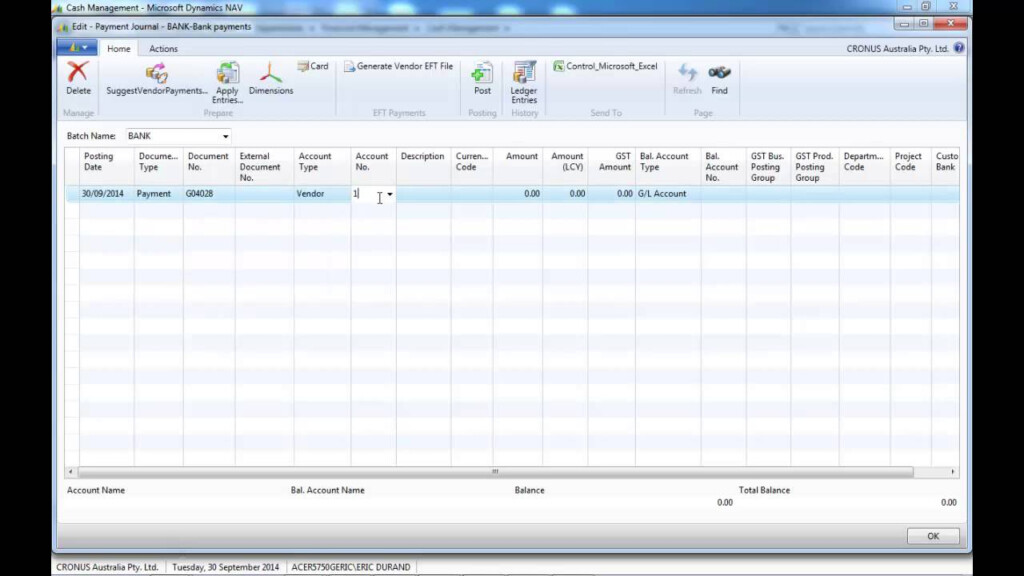Image resolution: width=1024 pixels, height=576 pixels.
Task: Send to Control_Microsoft_Excel
Action: click(605, 66)
